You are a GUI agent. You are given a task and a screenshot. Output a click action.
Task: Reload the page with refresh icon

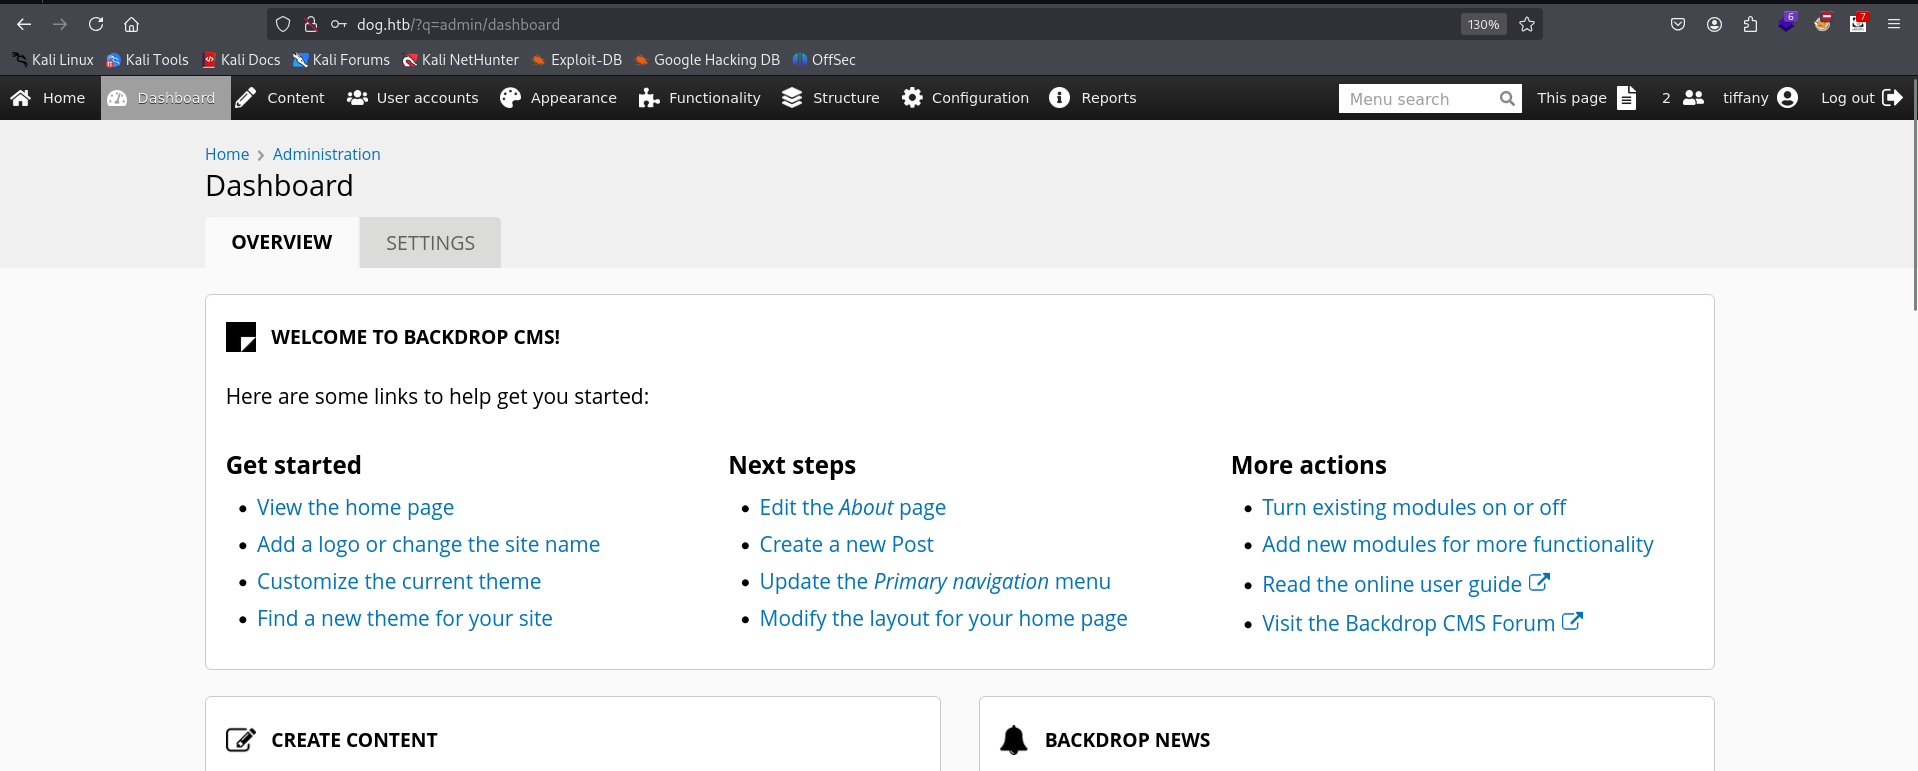96,24
